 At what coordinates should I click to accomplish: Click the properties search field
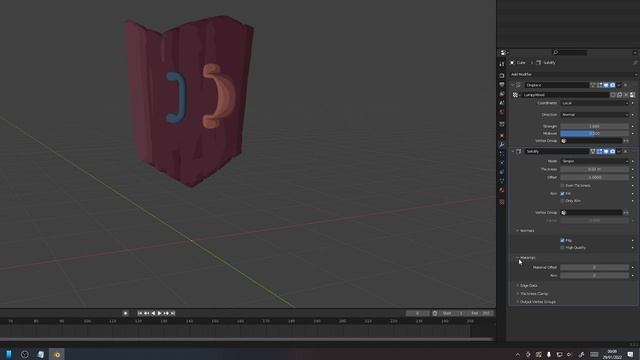point(570,52)
